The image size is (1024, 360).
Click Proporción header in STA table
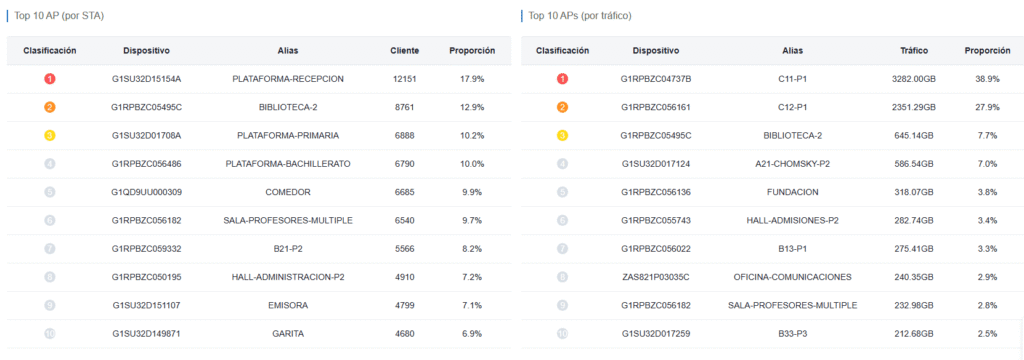(x=472, y=50)
